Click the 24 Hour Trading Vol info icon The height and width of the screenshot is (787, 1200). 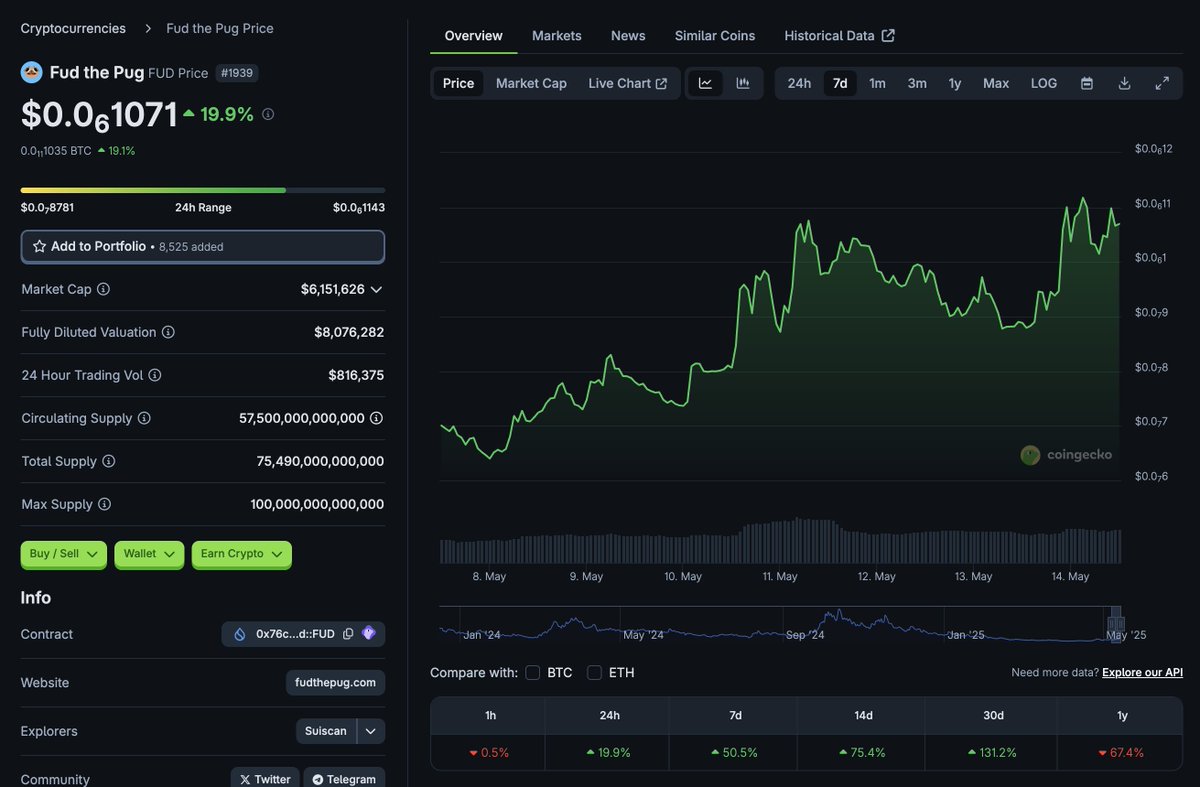point(155,375)
